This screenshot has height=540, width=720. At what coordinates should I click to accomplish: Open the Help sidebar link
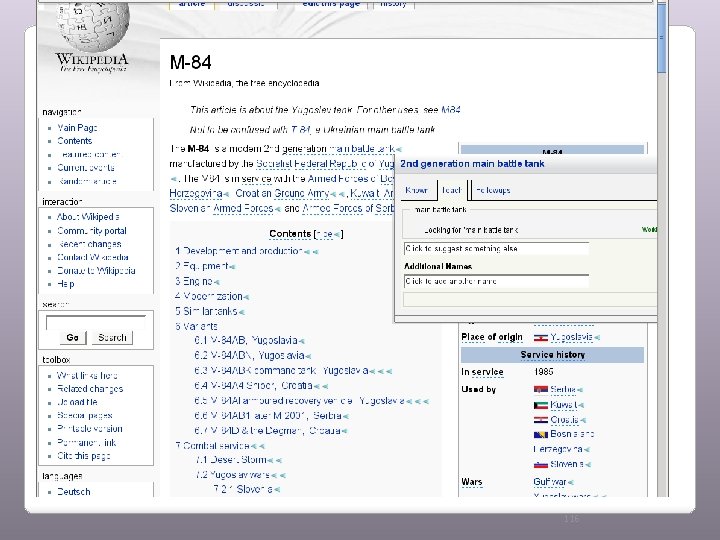(66, 284)
